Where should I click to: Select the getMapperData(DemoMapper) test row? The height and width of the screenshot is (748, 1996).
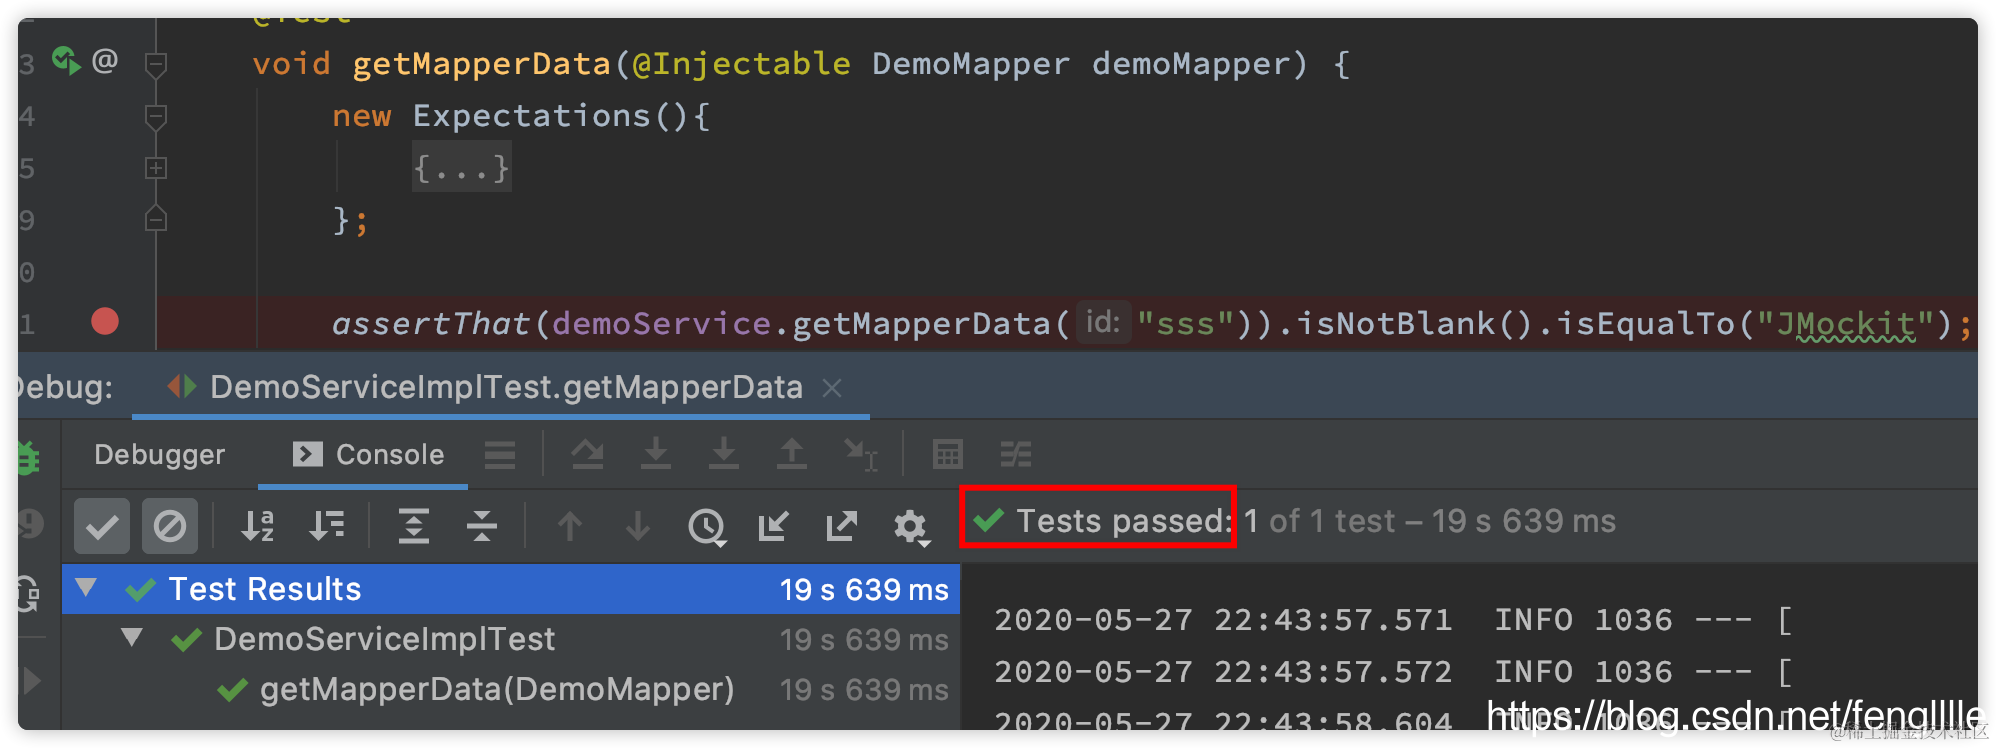[511, 689]
